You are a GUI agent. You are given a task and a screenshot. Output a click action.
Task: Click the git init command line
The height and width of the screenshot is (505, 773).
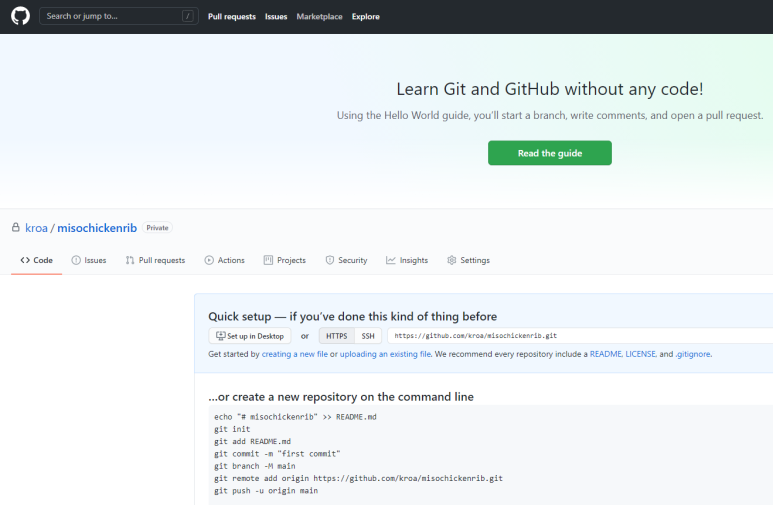click(x=232, y=429)
